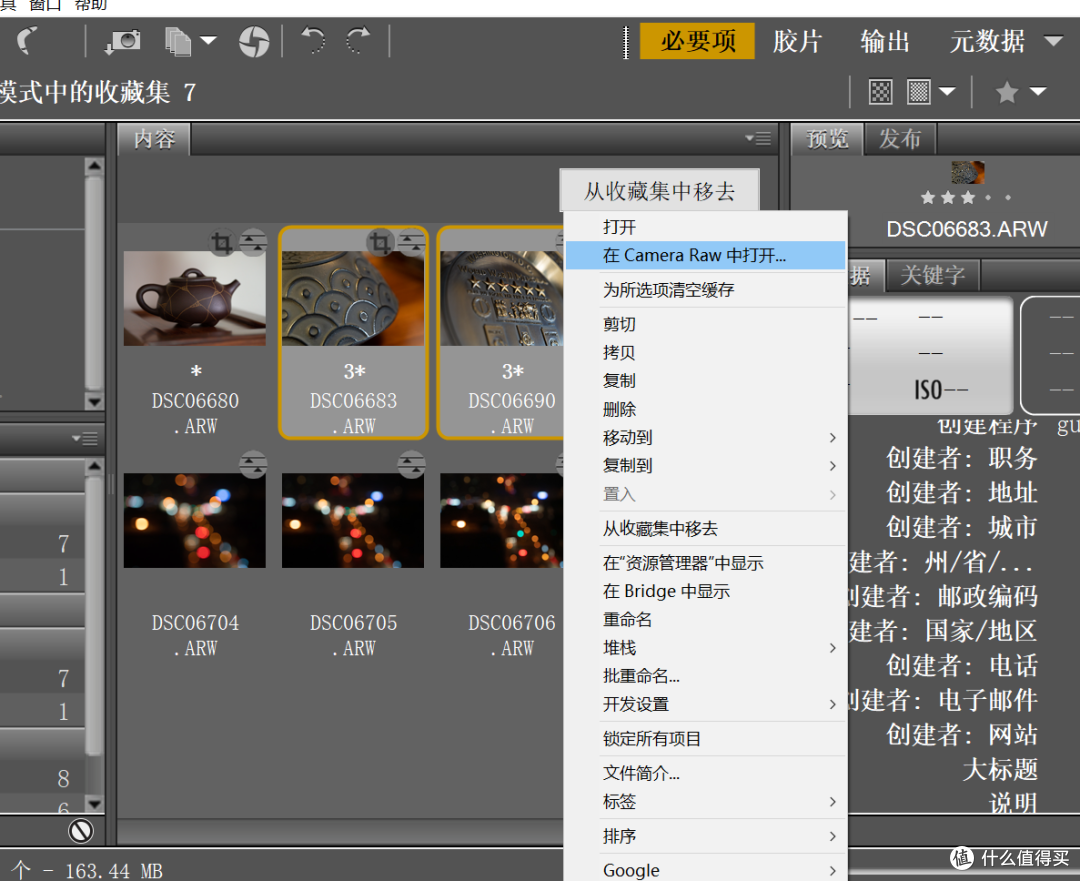1080x881 pixels.
Task: Select 在 Bridge 中显示
Action: coord(705,591)
